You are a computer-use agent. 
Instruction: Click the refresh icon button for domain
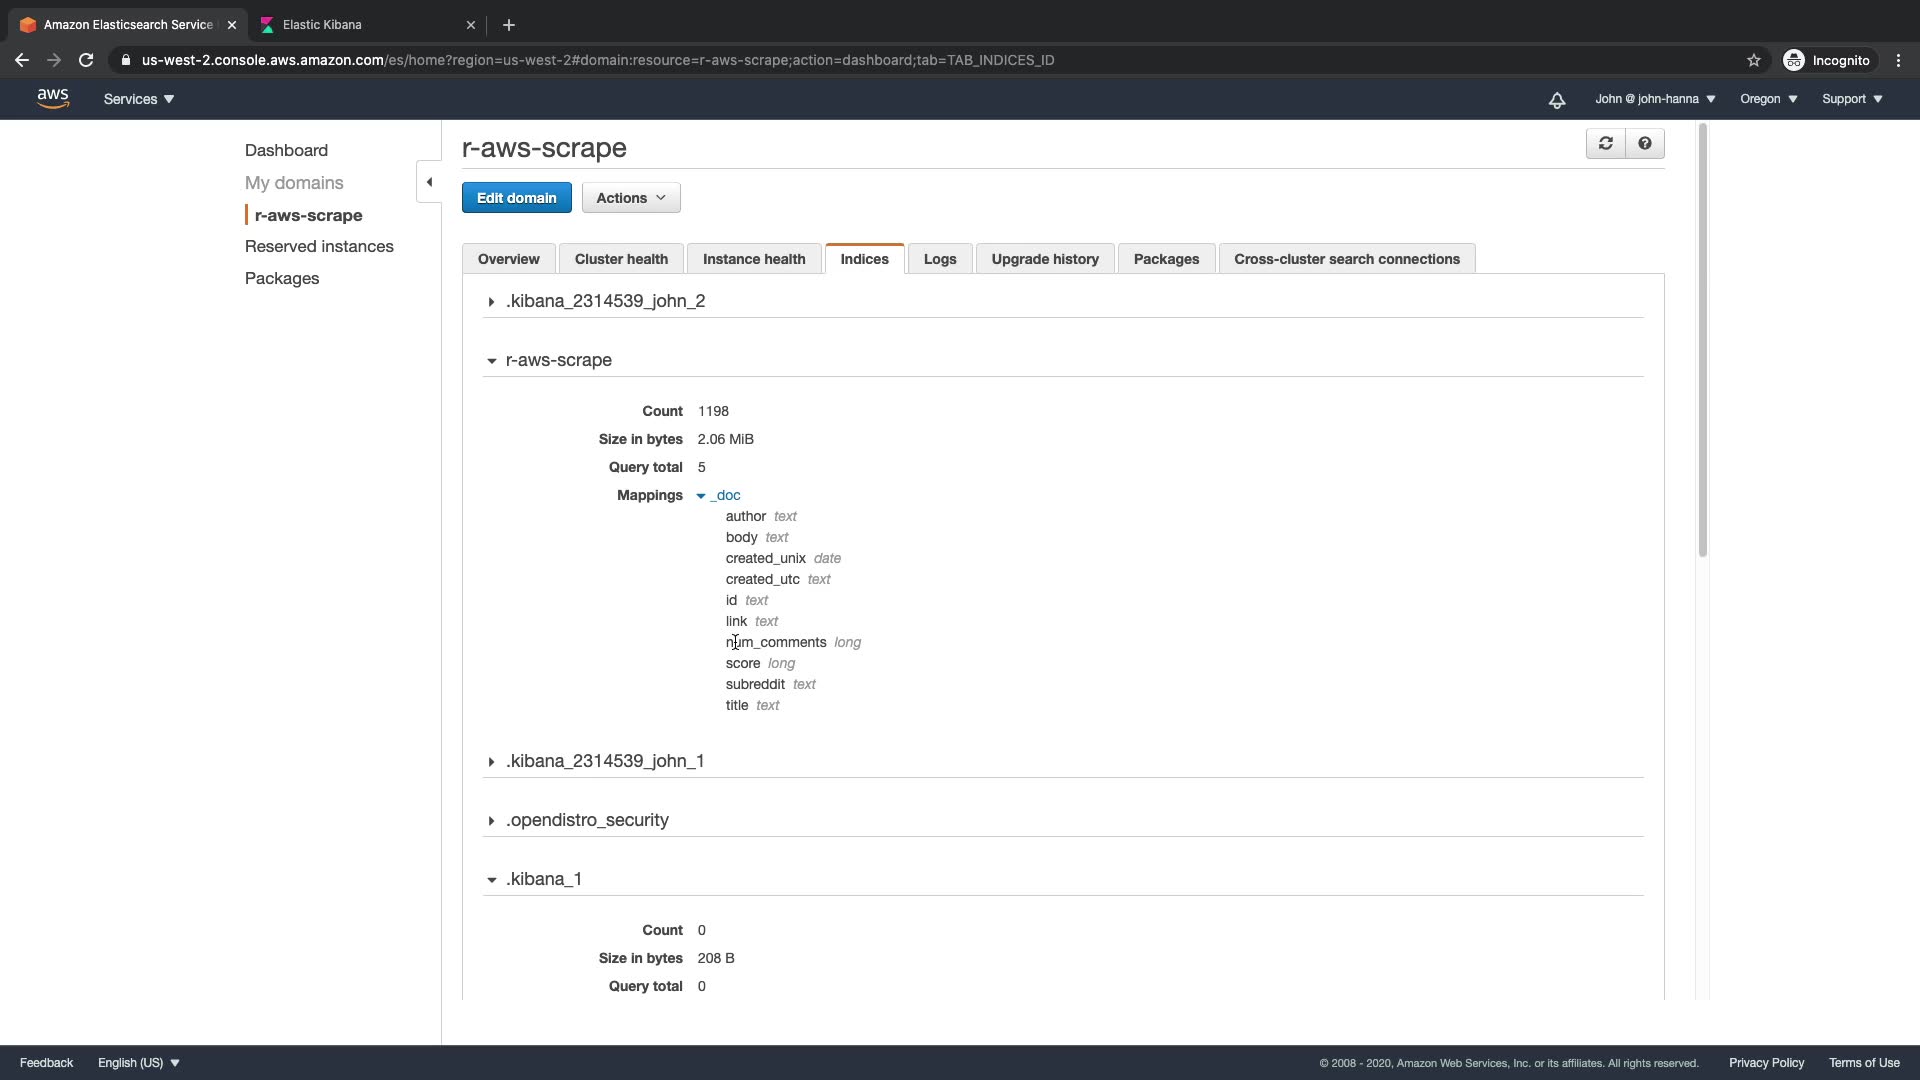coord(1605,144)
